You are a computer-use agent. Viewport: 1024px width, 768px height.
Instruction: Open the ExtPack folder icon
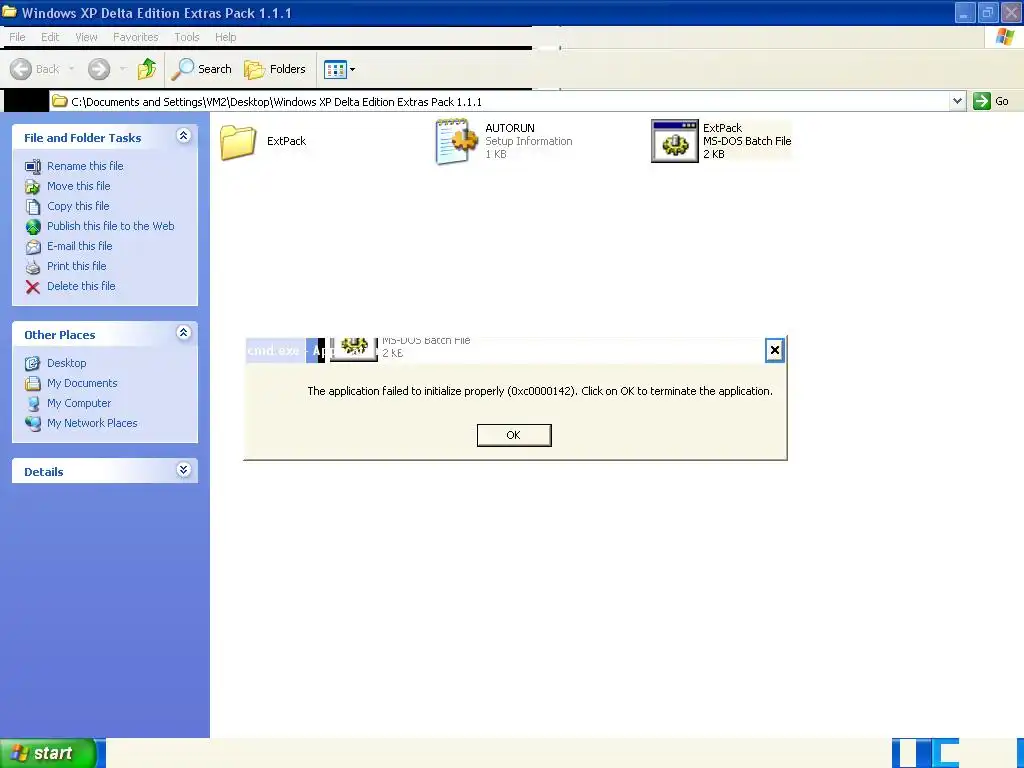[x=238, y=142]
